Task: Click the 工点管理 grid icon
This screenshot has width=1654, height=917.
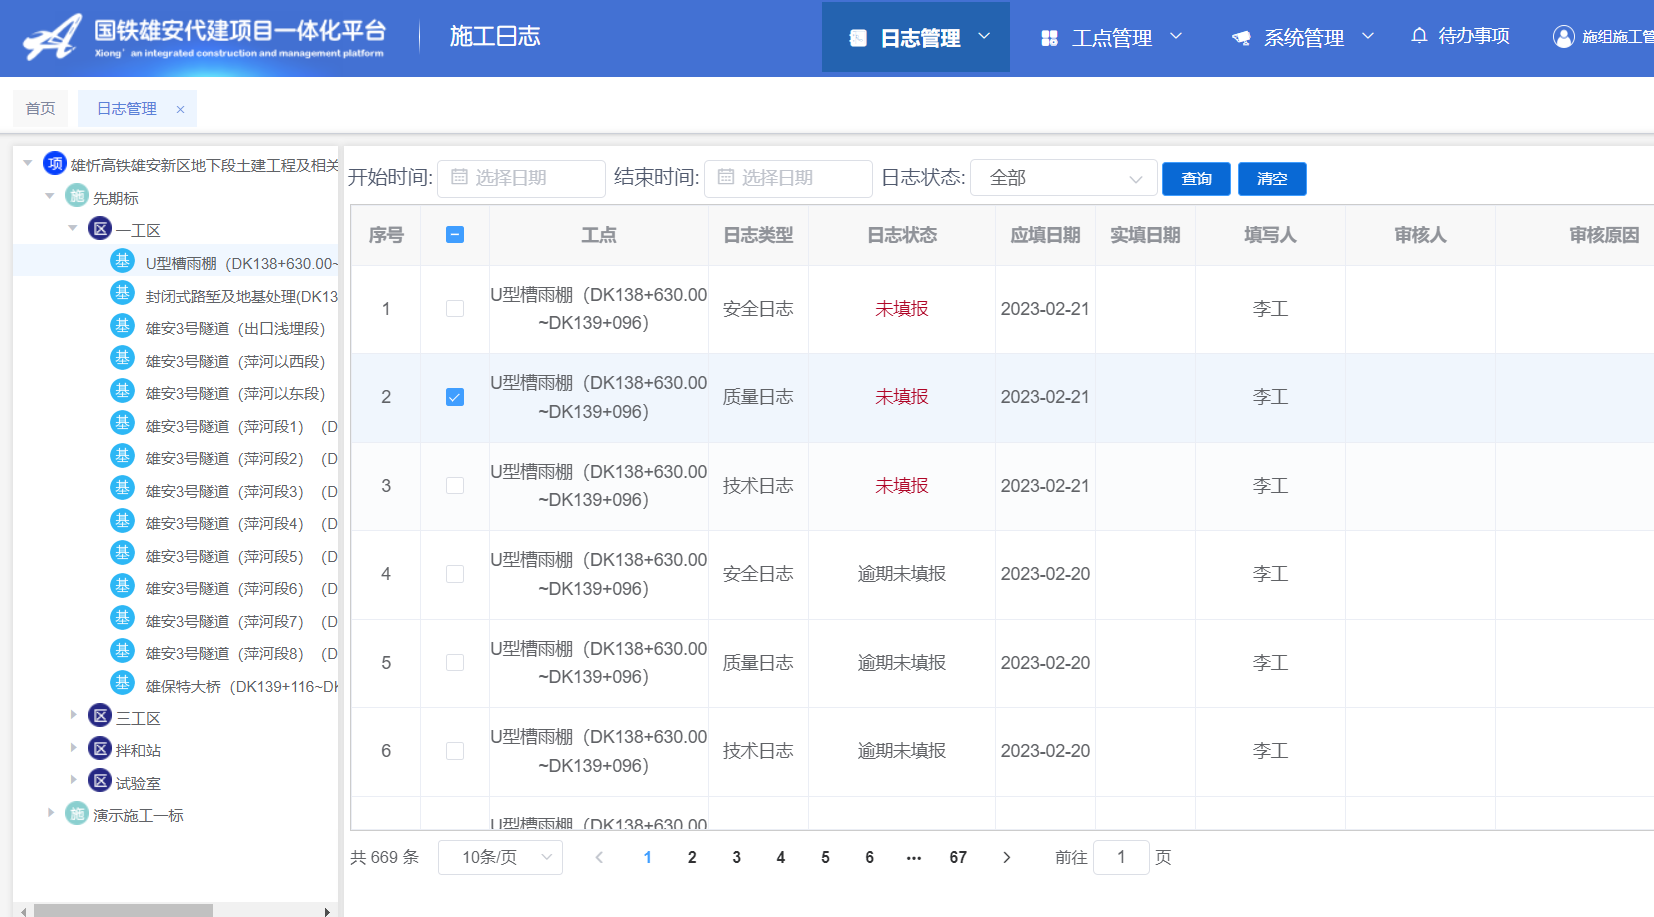Action: pyautogui.click(x=1049, y=38)
